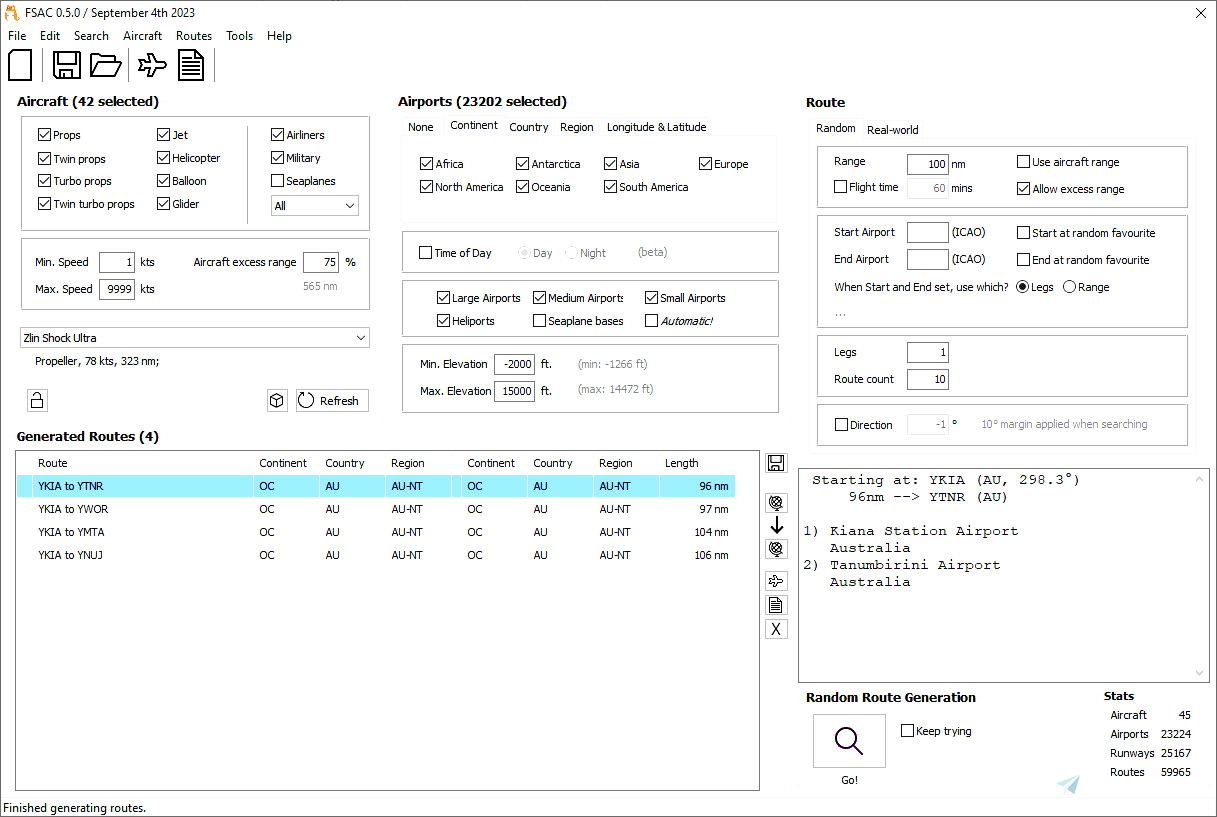Switch to the Real-world route tab
This screenshot has height=817, width=1217.
[x=892, y=130]
